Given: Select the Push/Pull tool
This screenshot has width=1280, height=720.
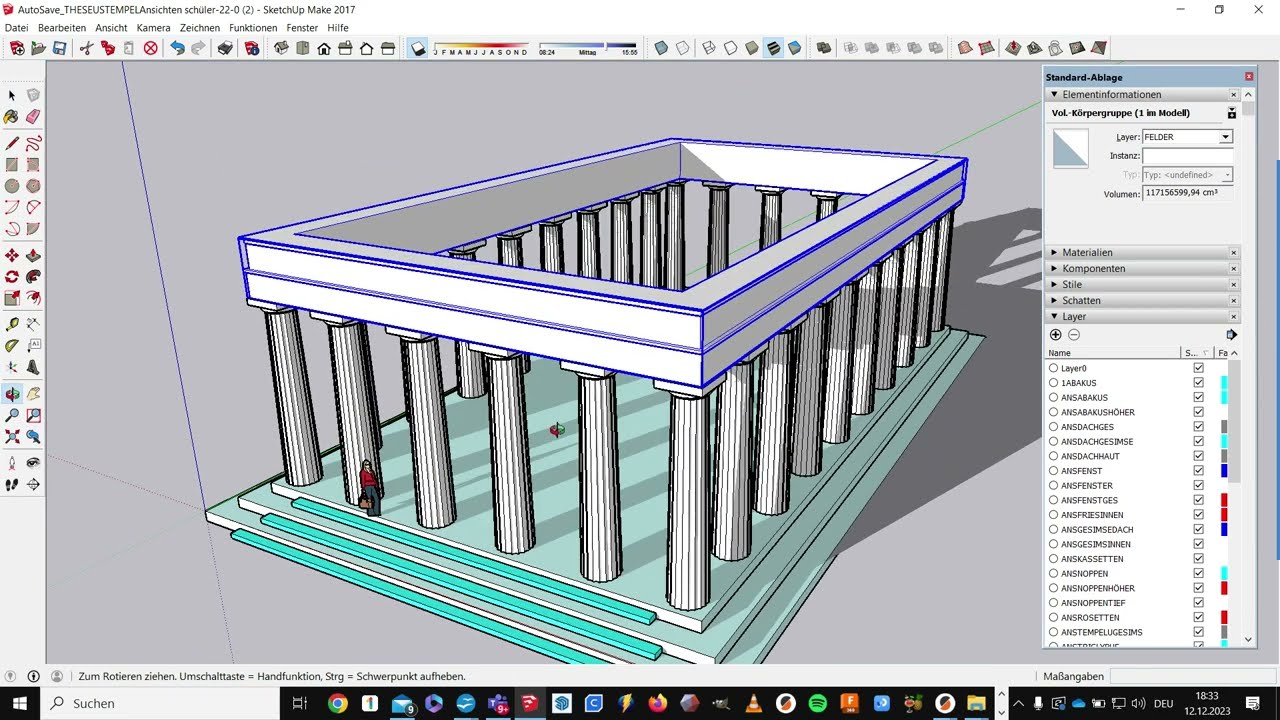Looking at the screenshot, I should tap(33, 256).
